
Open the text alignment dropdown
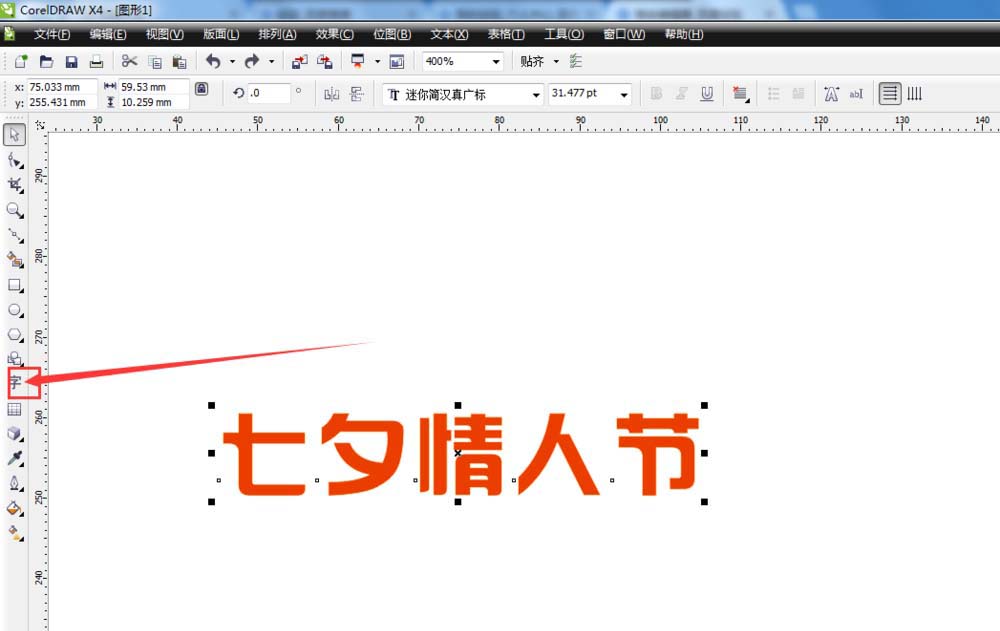pyautogui.click(x=740, y=94)
